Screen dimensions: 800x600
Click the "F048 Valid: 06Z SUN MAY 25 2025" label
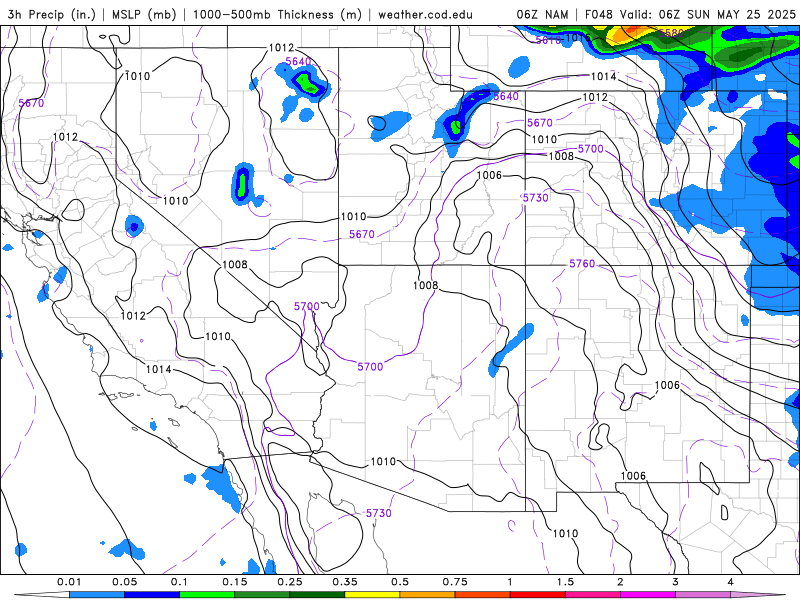tap(690, 14)
